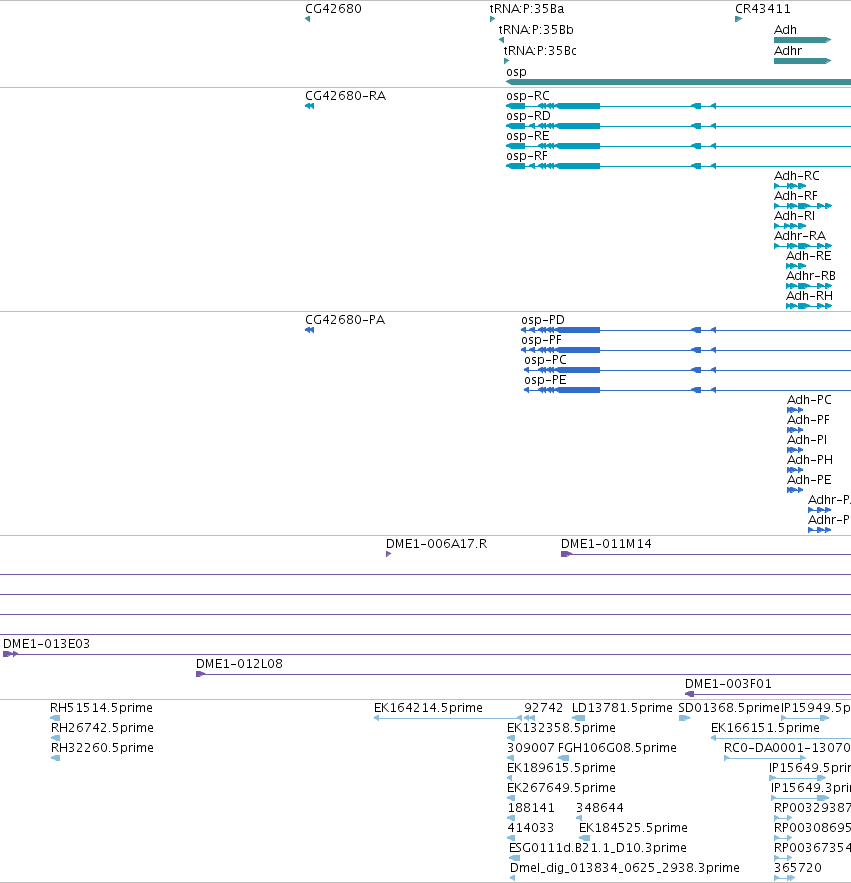Select the Adhr gene bar

pyautogui.click(x=803, y=61)
